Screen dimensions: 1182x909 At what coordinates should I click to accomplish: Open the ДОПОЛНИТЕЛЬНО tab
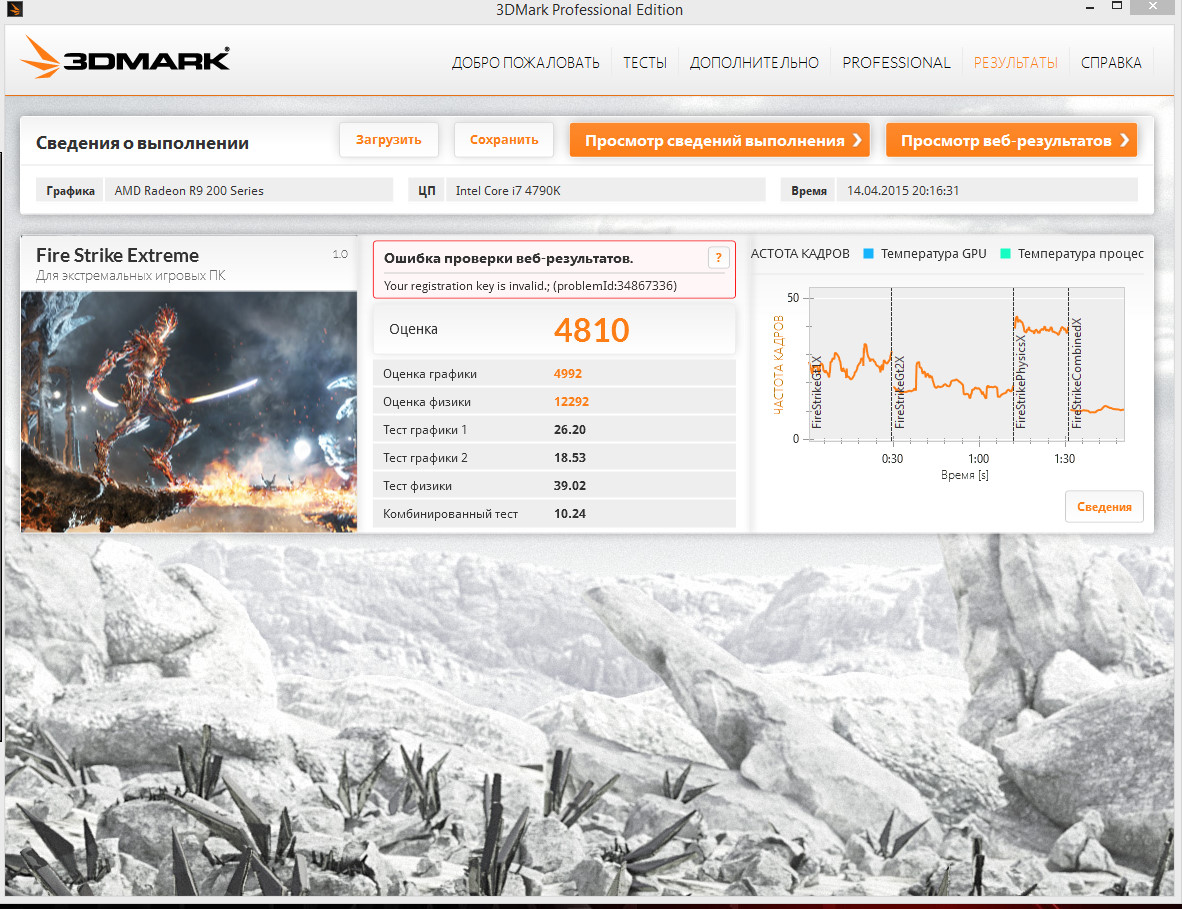point(754,63)
